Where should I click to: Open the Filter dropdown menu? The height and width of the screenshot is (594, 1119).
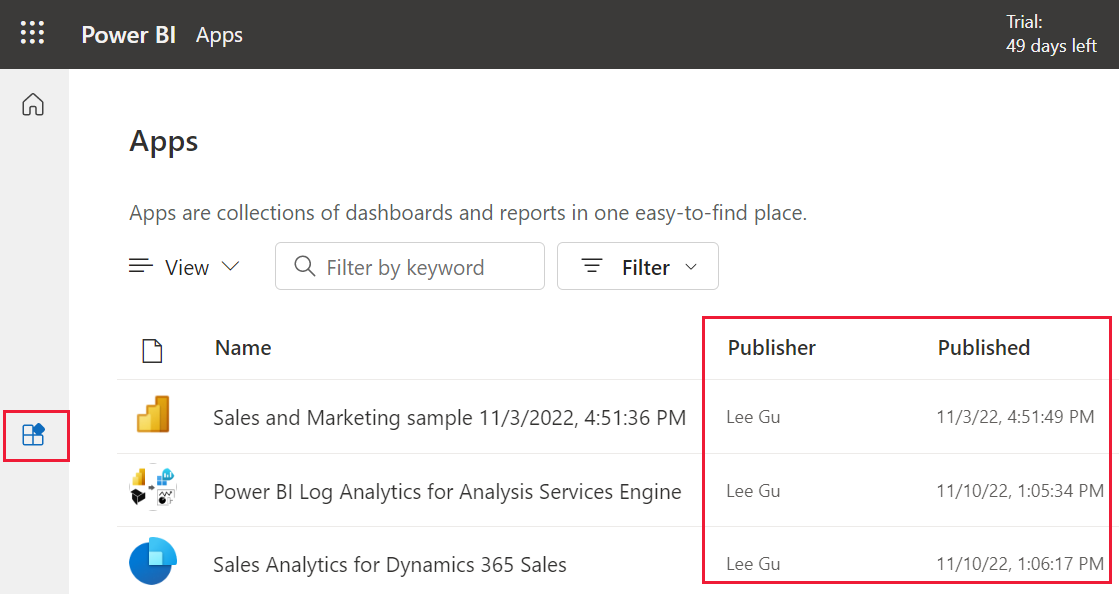pyautogui.click(x=638, y=267)
